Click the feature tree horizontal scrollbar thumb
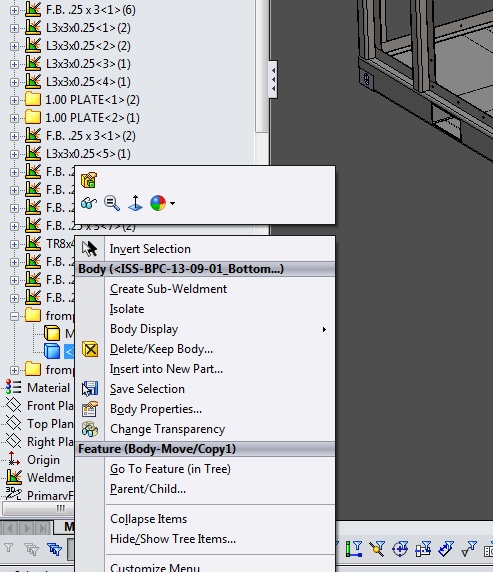493x573 pixels. pos(38,508)
